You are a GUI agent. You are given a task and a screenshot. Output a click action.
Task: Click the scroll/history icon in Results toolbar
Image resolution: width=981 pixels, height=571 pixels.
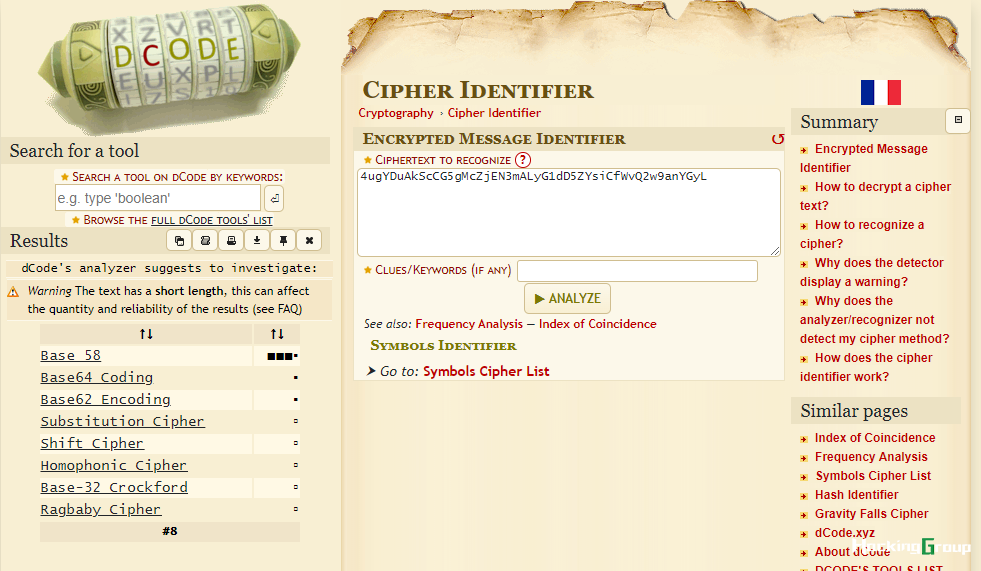205,241
